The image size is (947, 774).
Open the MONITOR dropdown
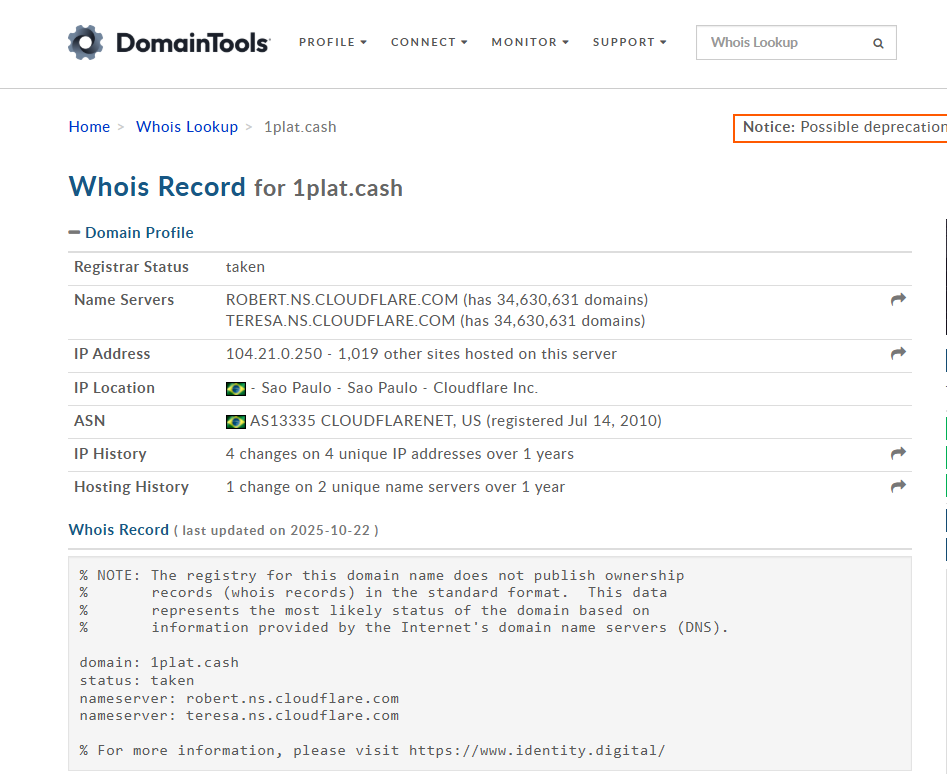[x=530, y=42]
